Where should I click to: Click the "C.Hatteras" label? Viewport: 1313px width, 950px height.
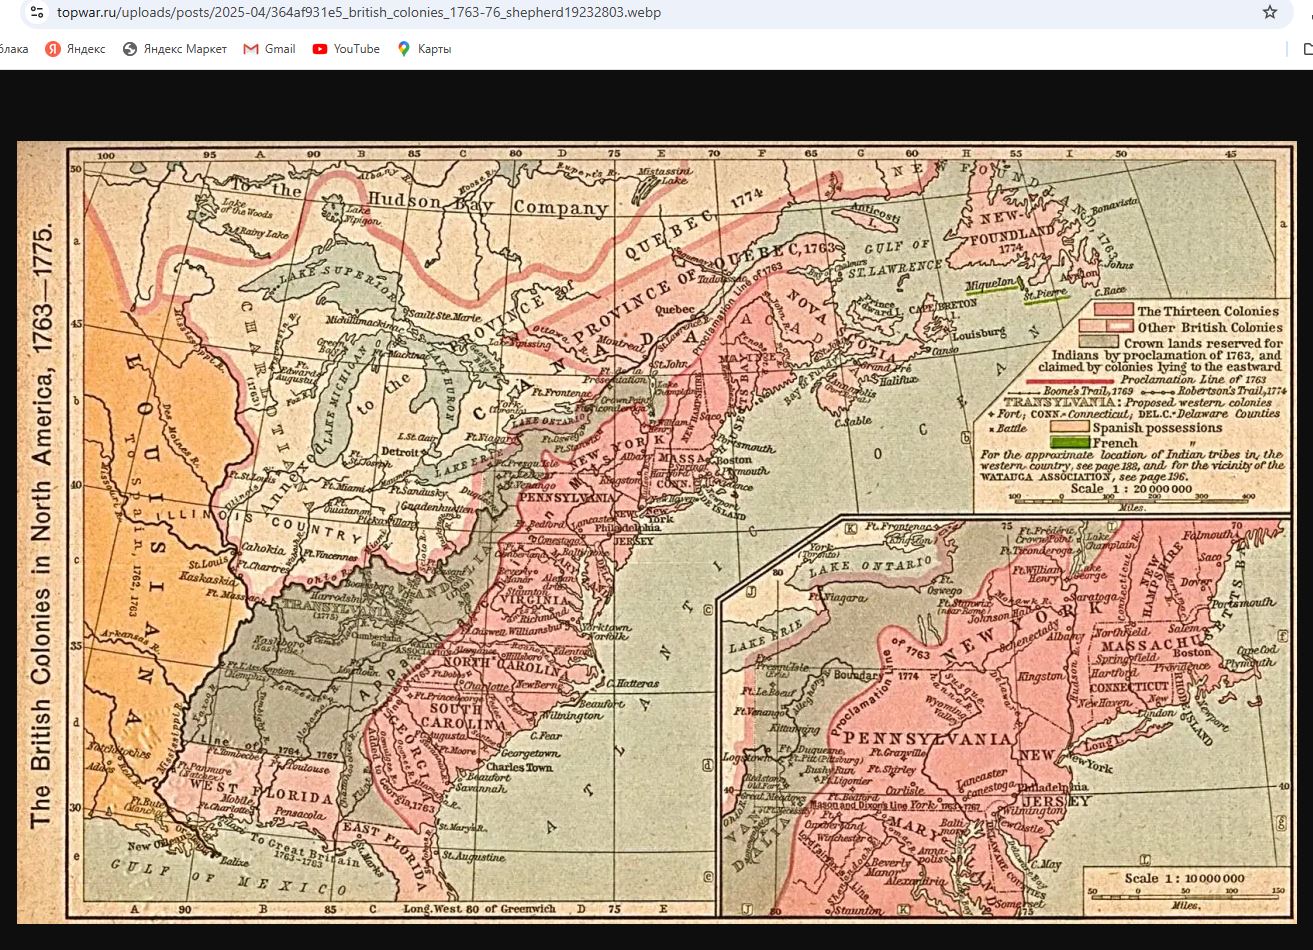633,684
